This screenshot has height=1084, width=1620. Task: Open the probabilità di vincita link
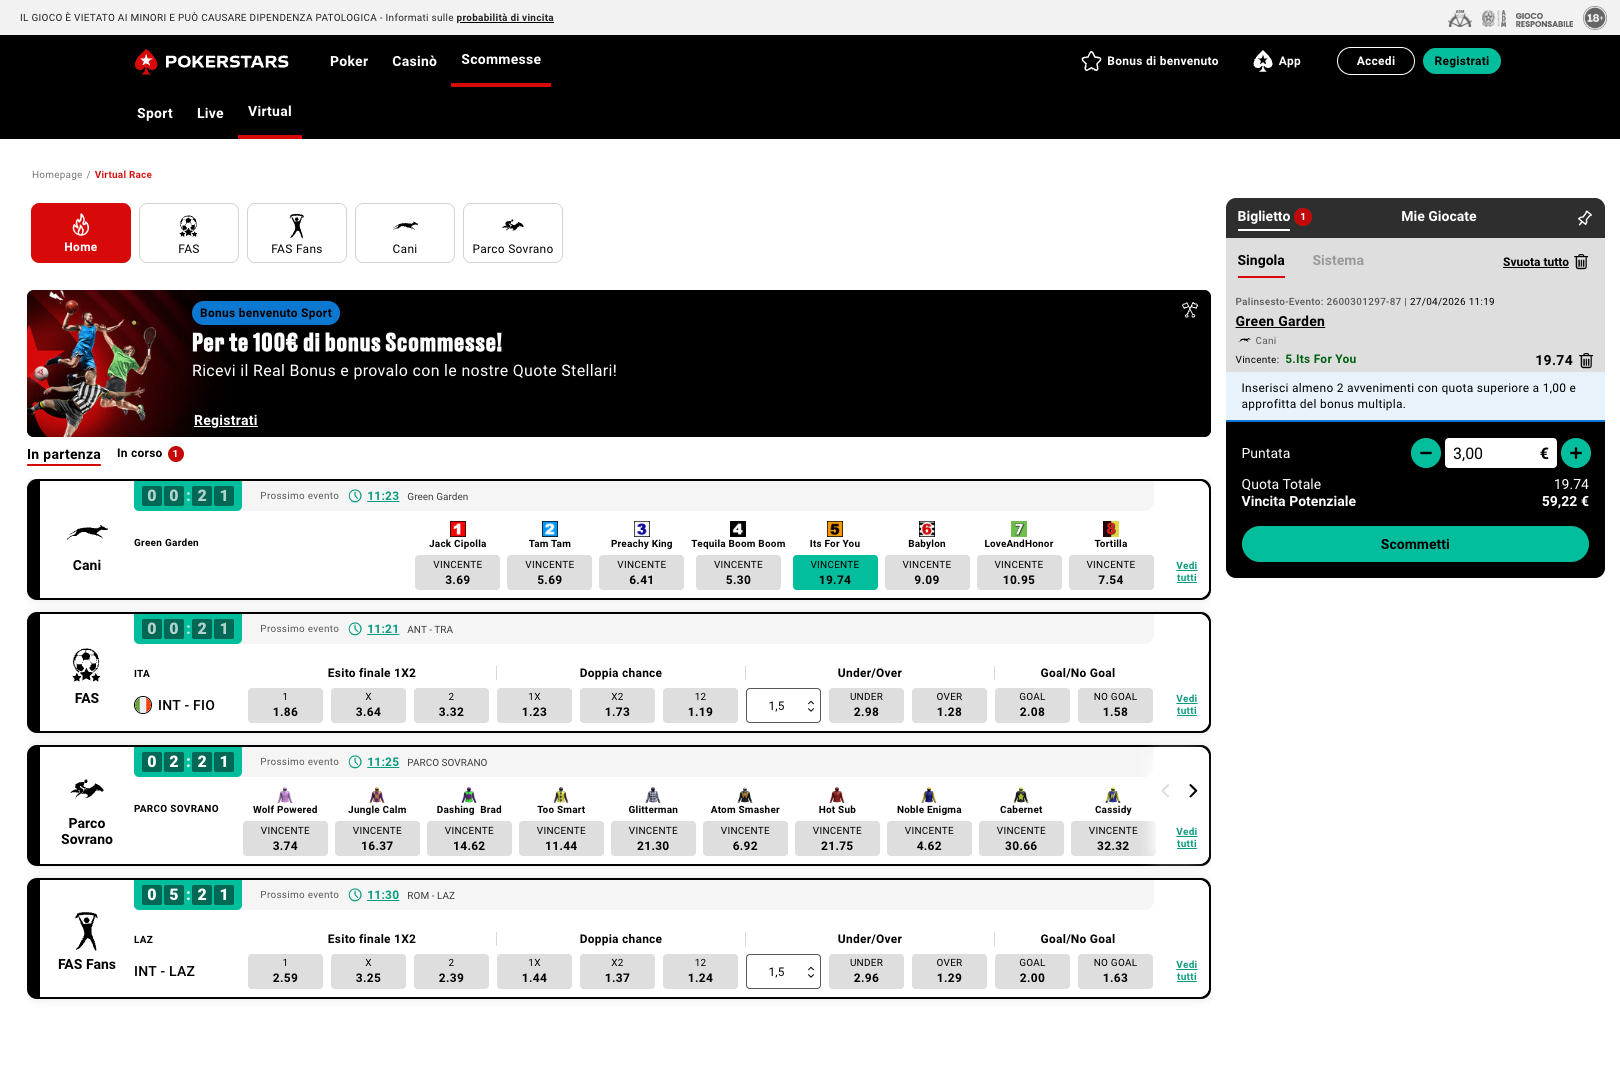505,18
